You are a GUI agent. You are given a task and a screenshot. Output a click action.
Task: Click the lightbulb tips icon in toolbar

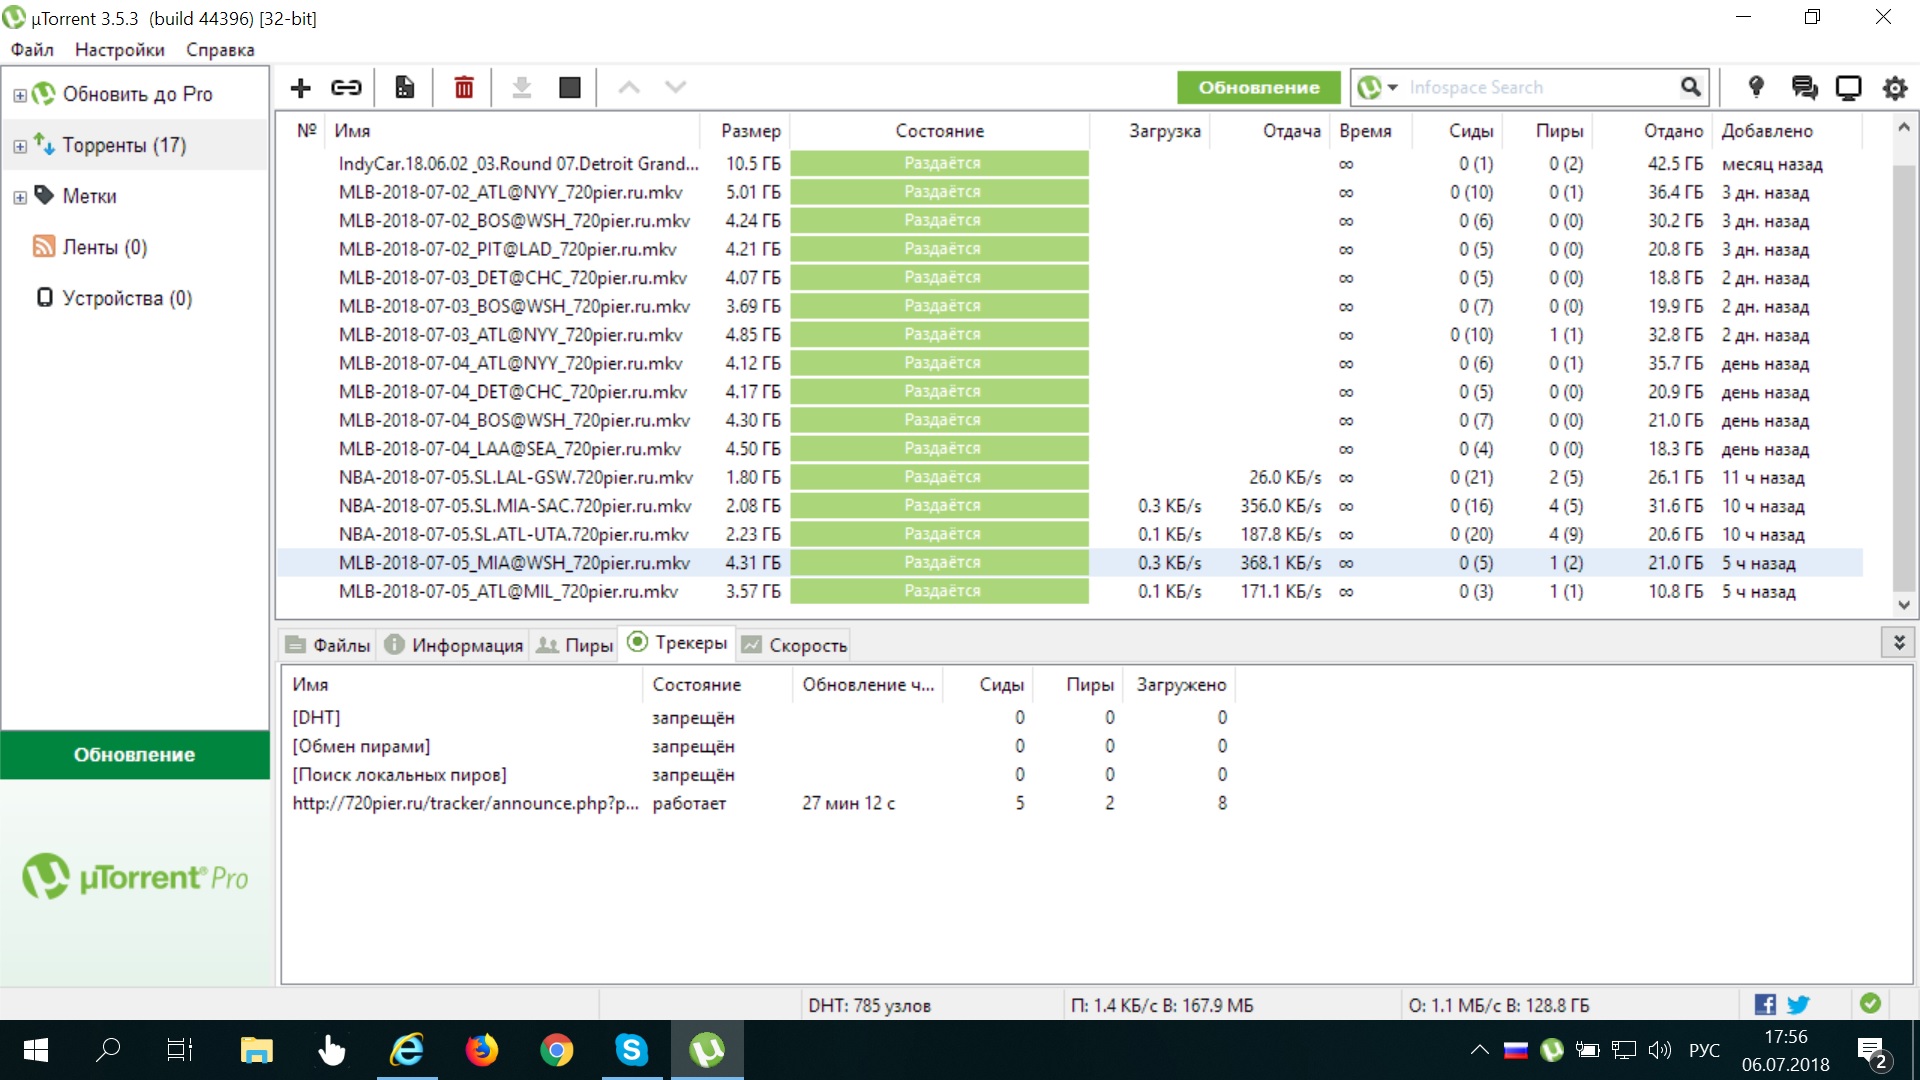1756,88
